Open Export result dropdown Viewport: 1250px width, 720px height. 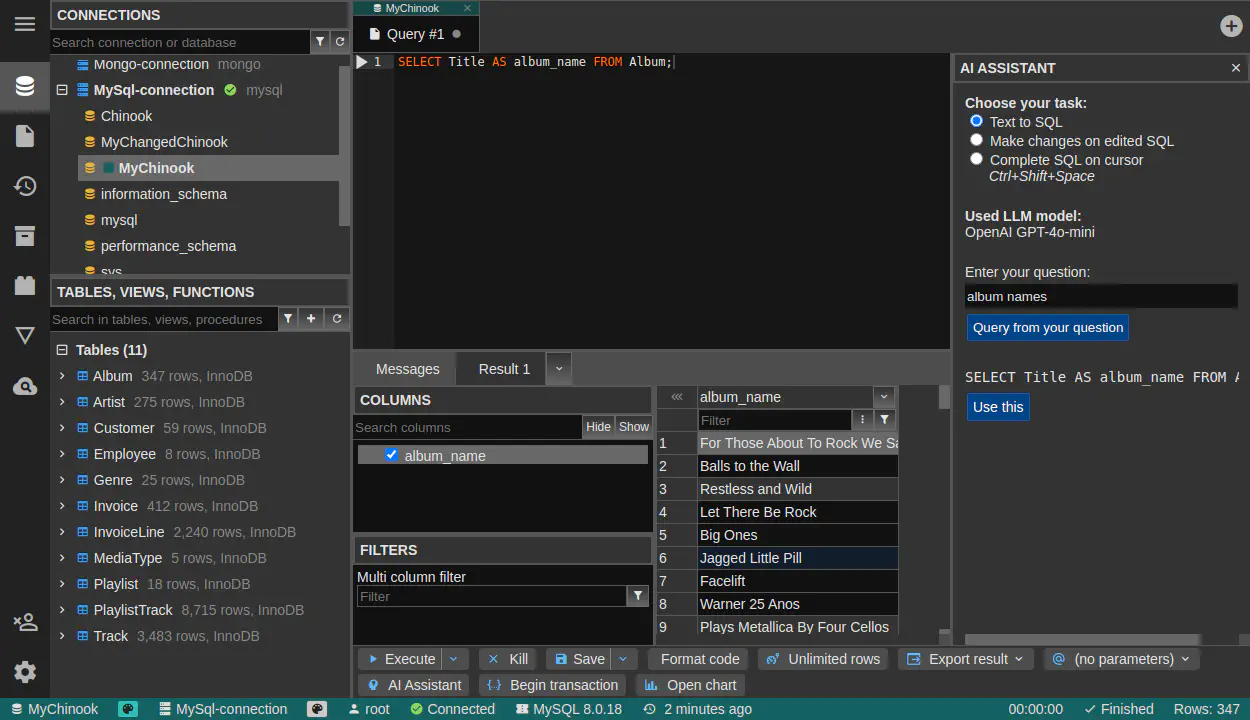(x=965, y=659)
